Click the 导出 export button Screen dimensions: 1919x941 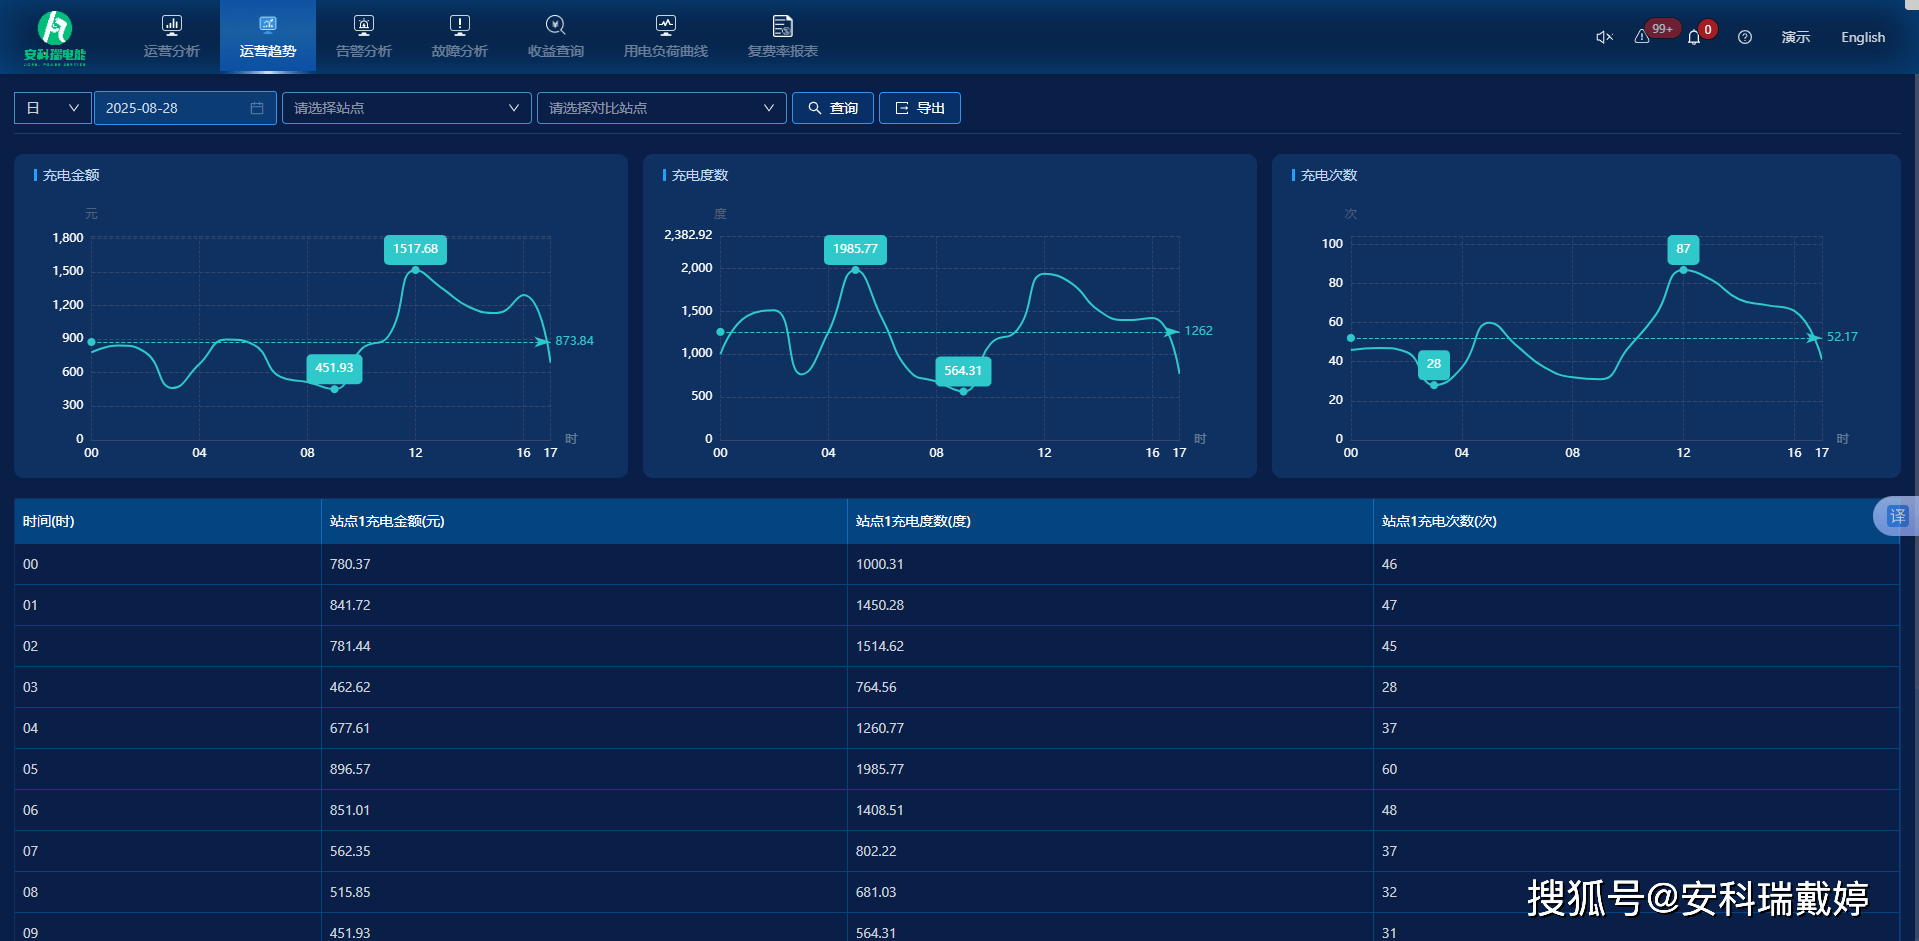[920, 108]
